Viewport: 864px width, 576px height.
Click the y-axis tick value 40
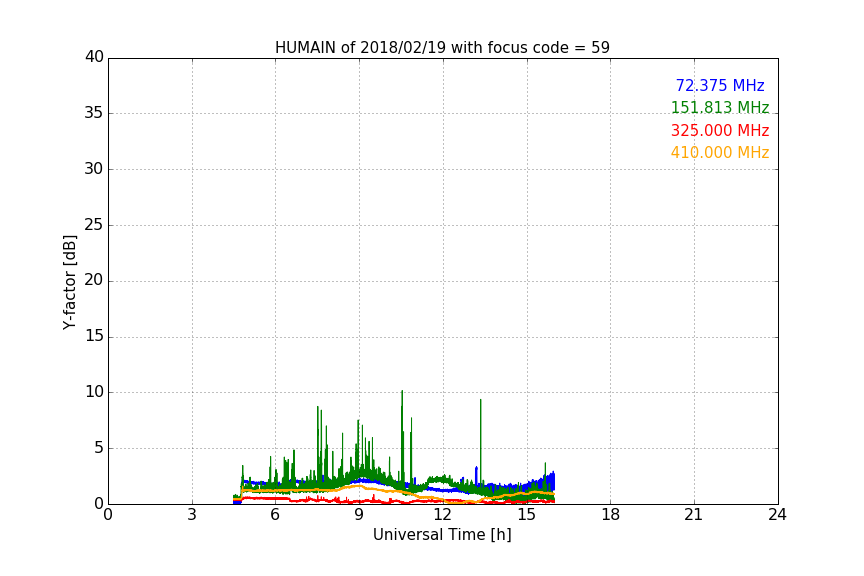tap(94, 57)
